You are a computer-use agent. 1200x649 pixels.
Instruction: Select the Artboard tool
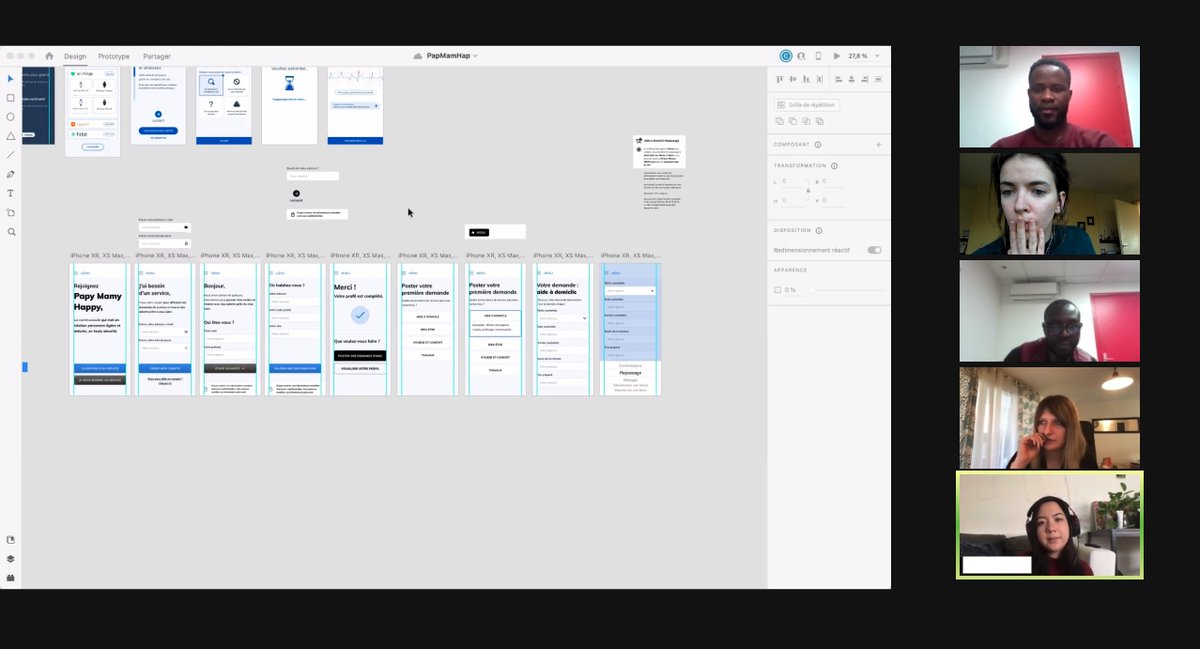pyautogui.click(x=11, y=212)
